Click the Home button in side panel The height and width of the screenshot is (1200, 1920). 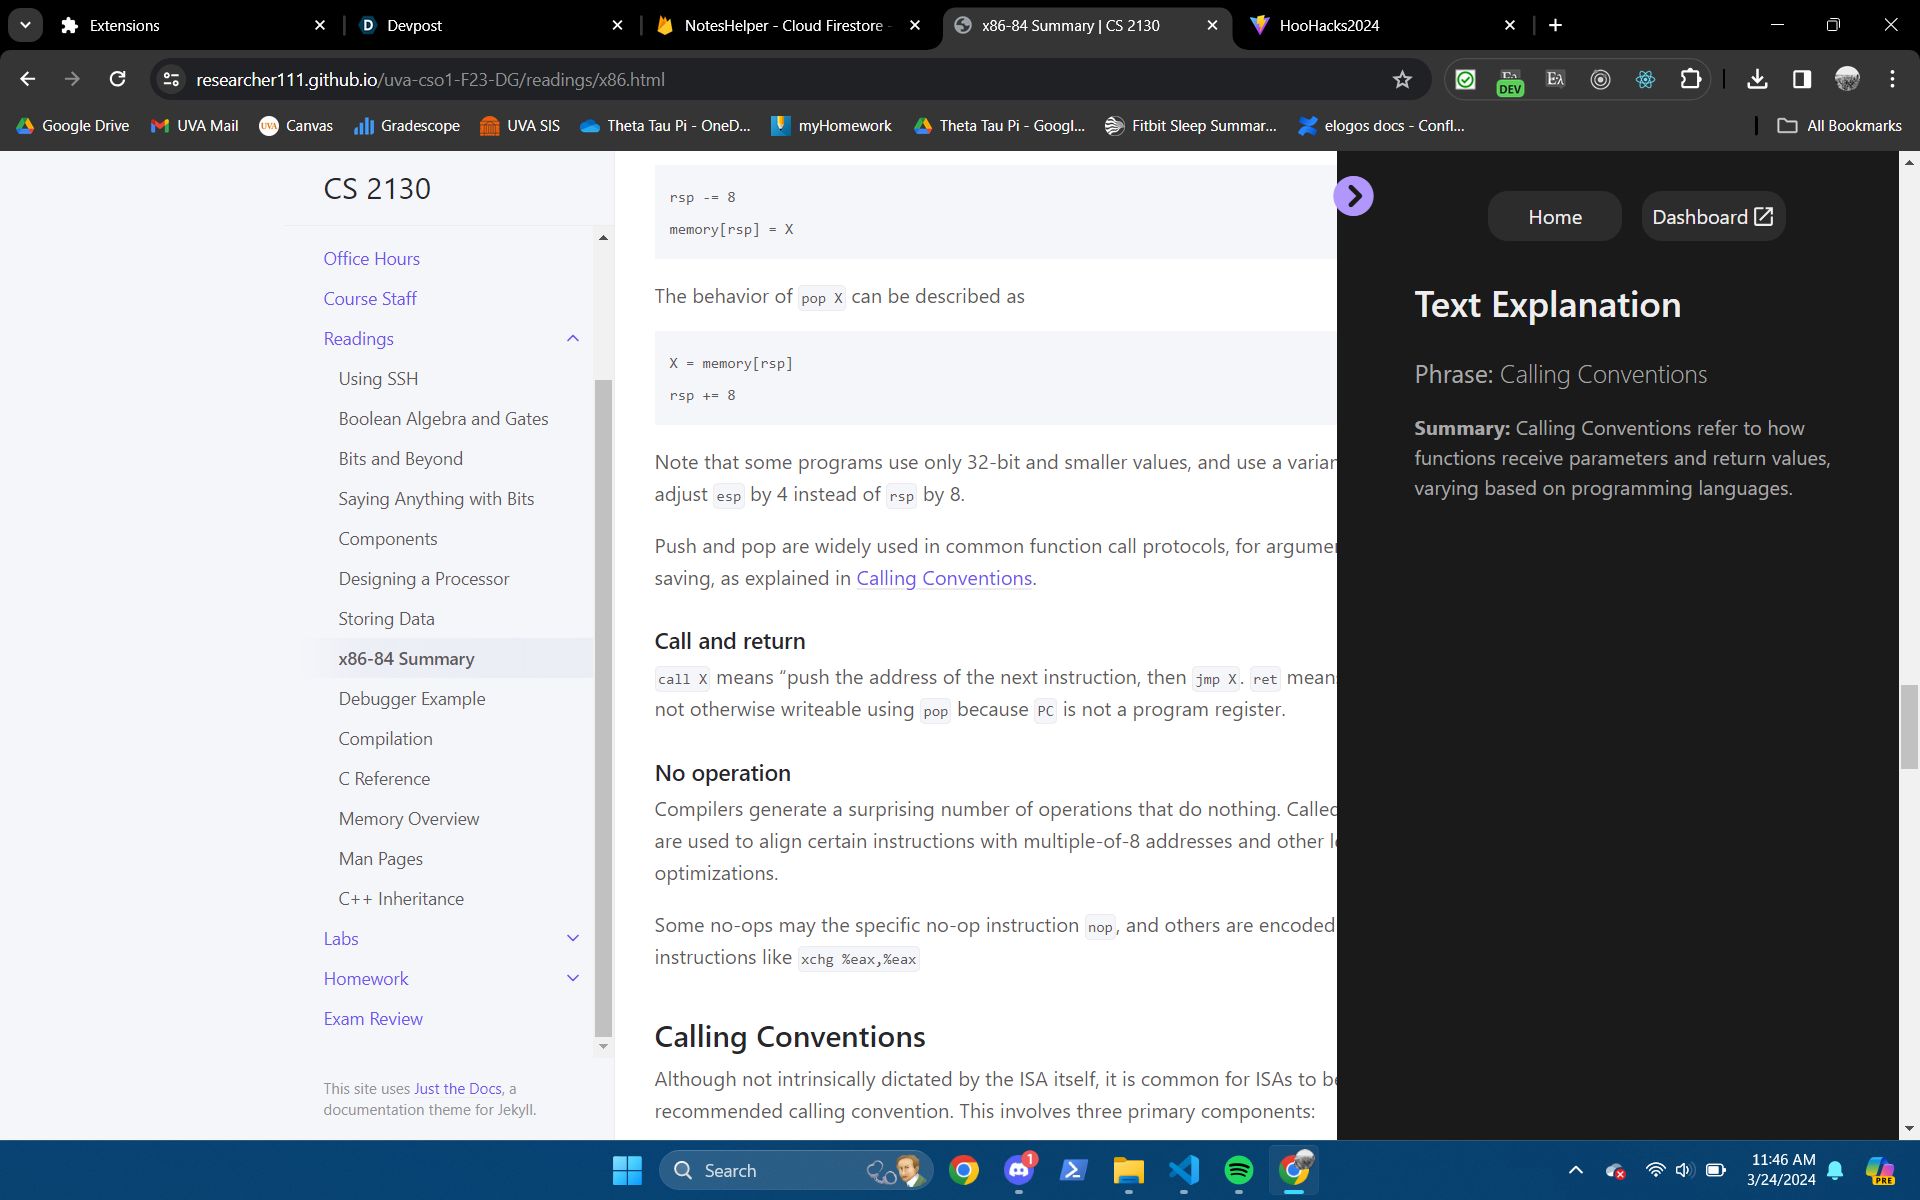(x=1554, y=217)
